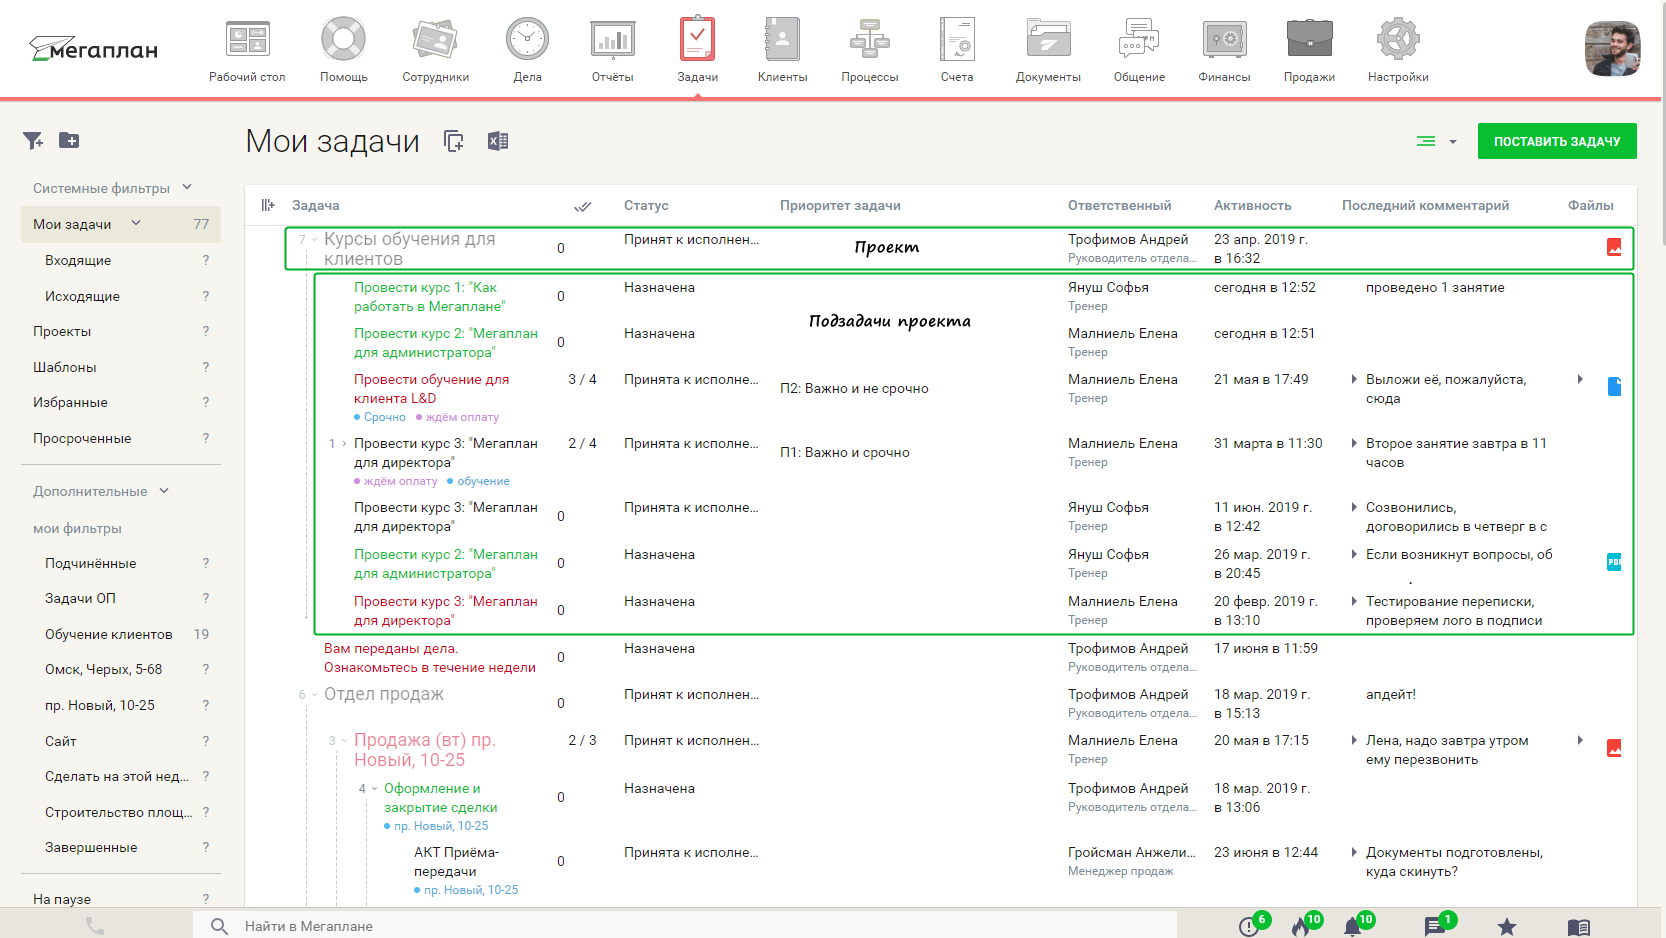1666x938 pixels.
Task: Open the Документы folder icon
Action: [1048, 40]
